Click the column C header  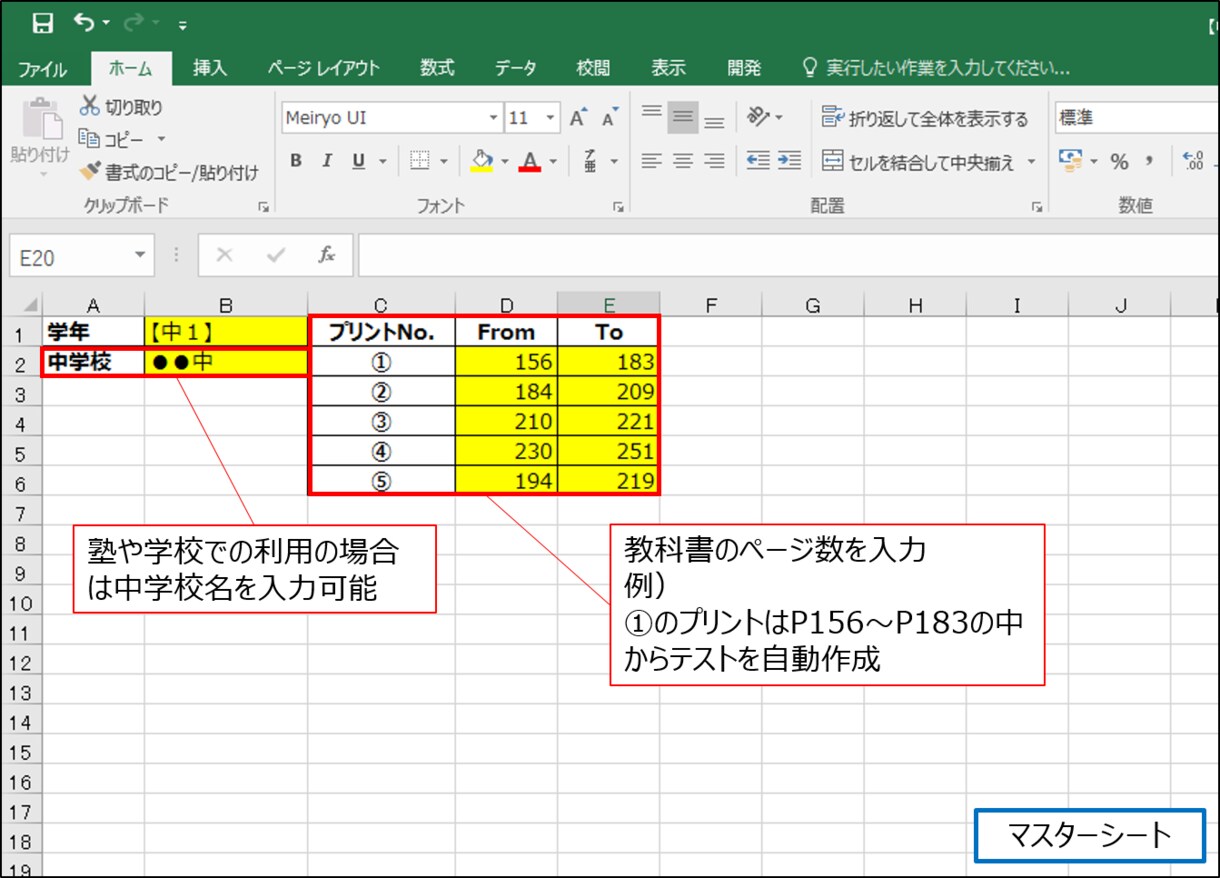tap(381, 306)
